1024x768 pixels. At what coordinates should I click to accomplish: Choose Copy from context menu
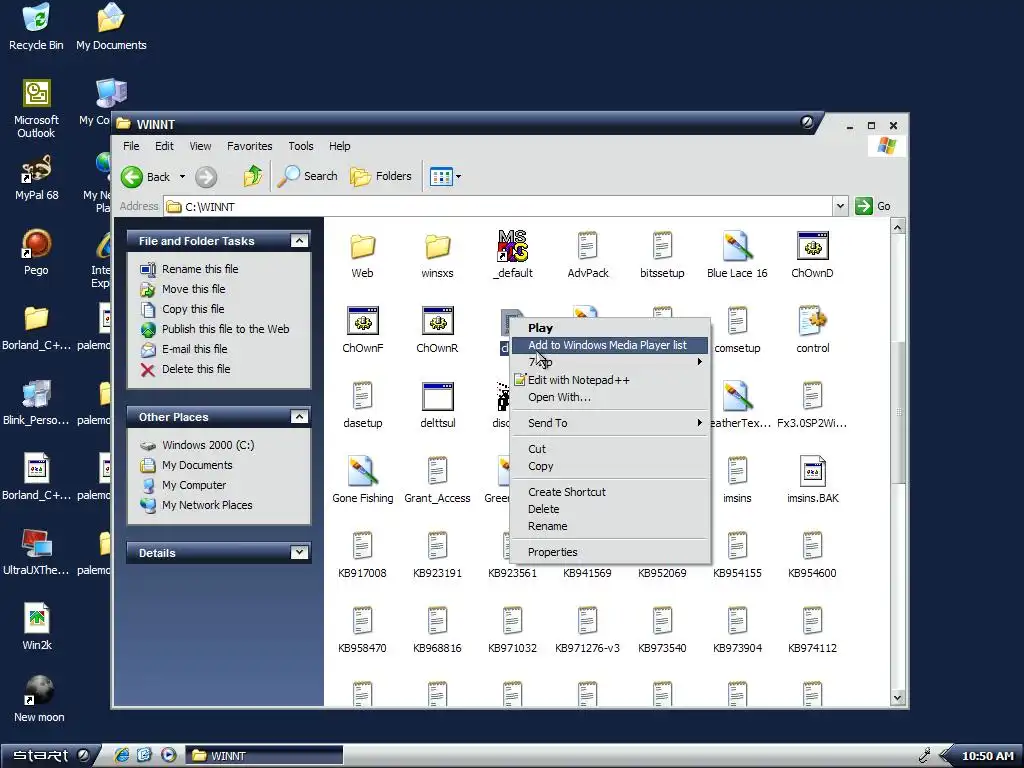tap(609, 466)
